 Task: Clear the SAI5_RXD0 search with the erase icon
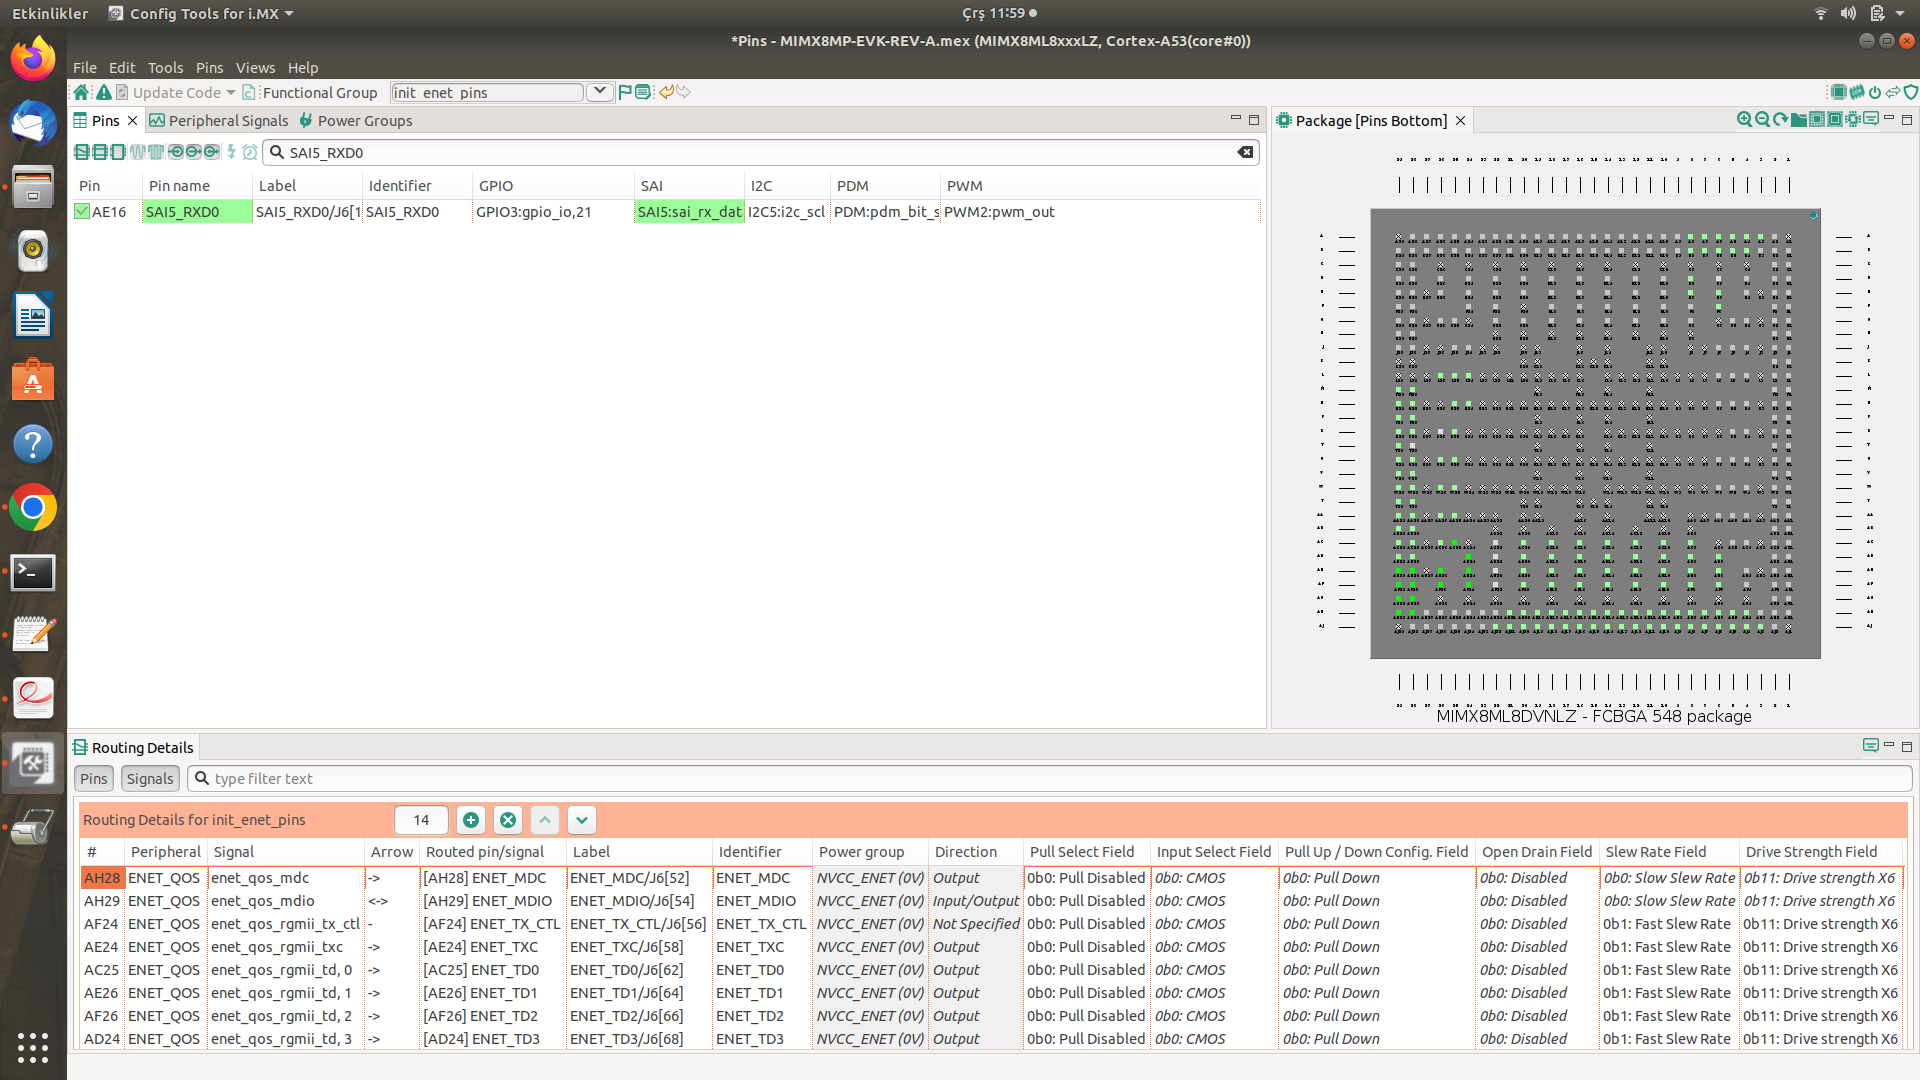(1245, 152)
